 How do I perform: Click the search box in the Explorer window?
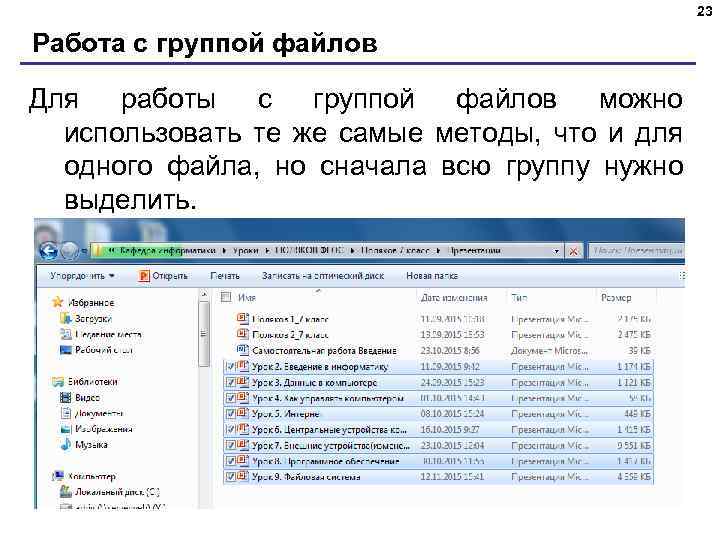point(636,251)
